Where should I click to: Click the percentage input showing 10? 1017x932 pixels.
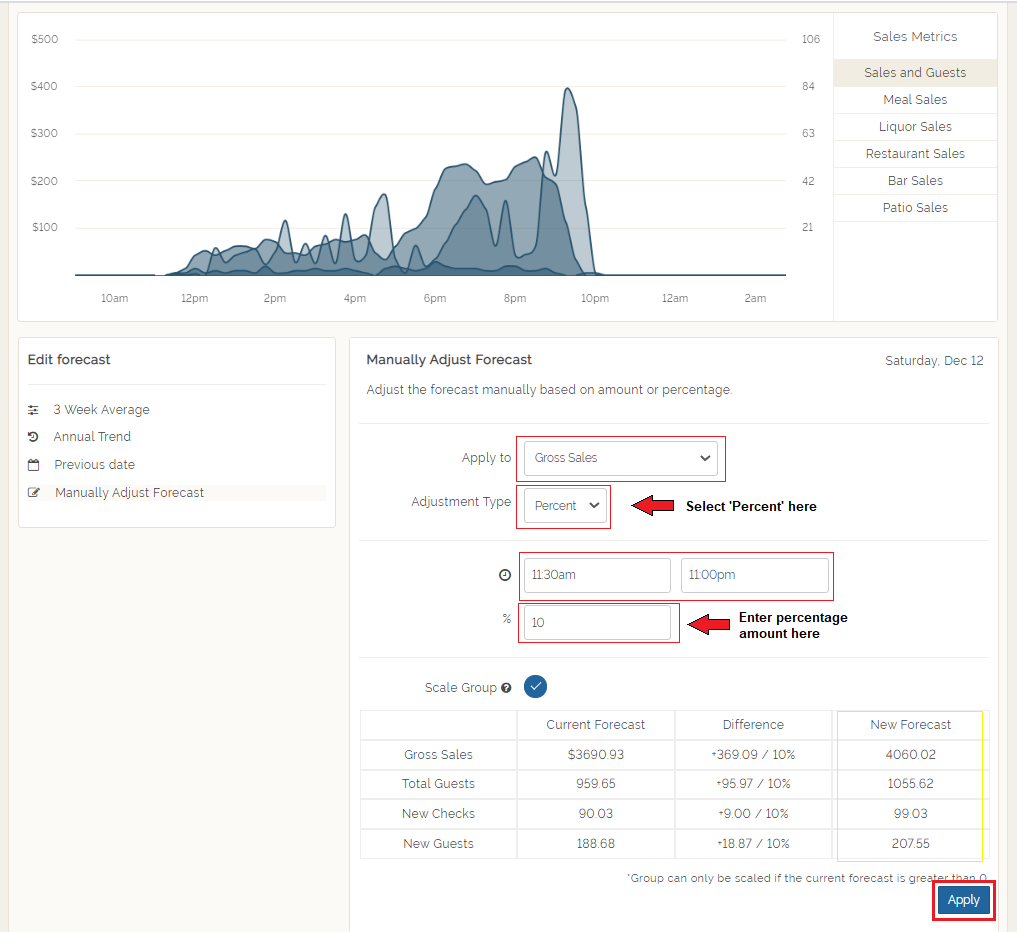click(x=596, y=622)
